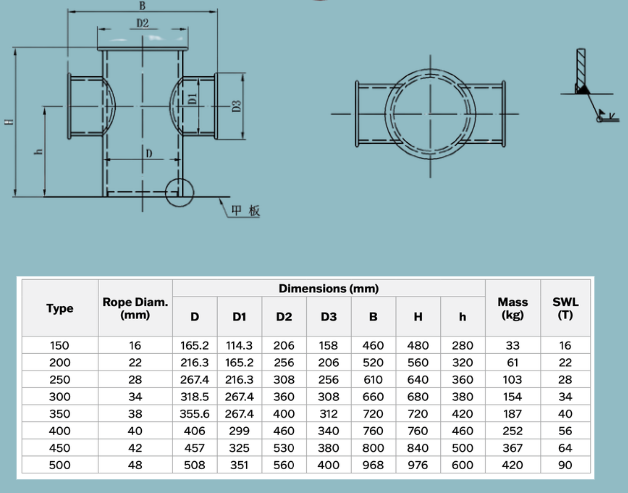Click the 甲板 deck label

pyautogui.click(x=244, y=210)
